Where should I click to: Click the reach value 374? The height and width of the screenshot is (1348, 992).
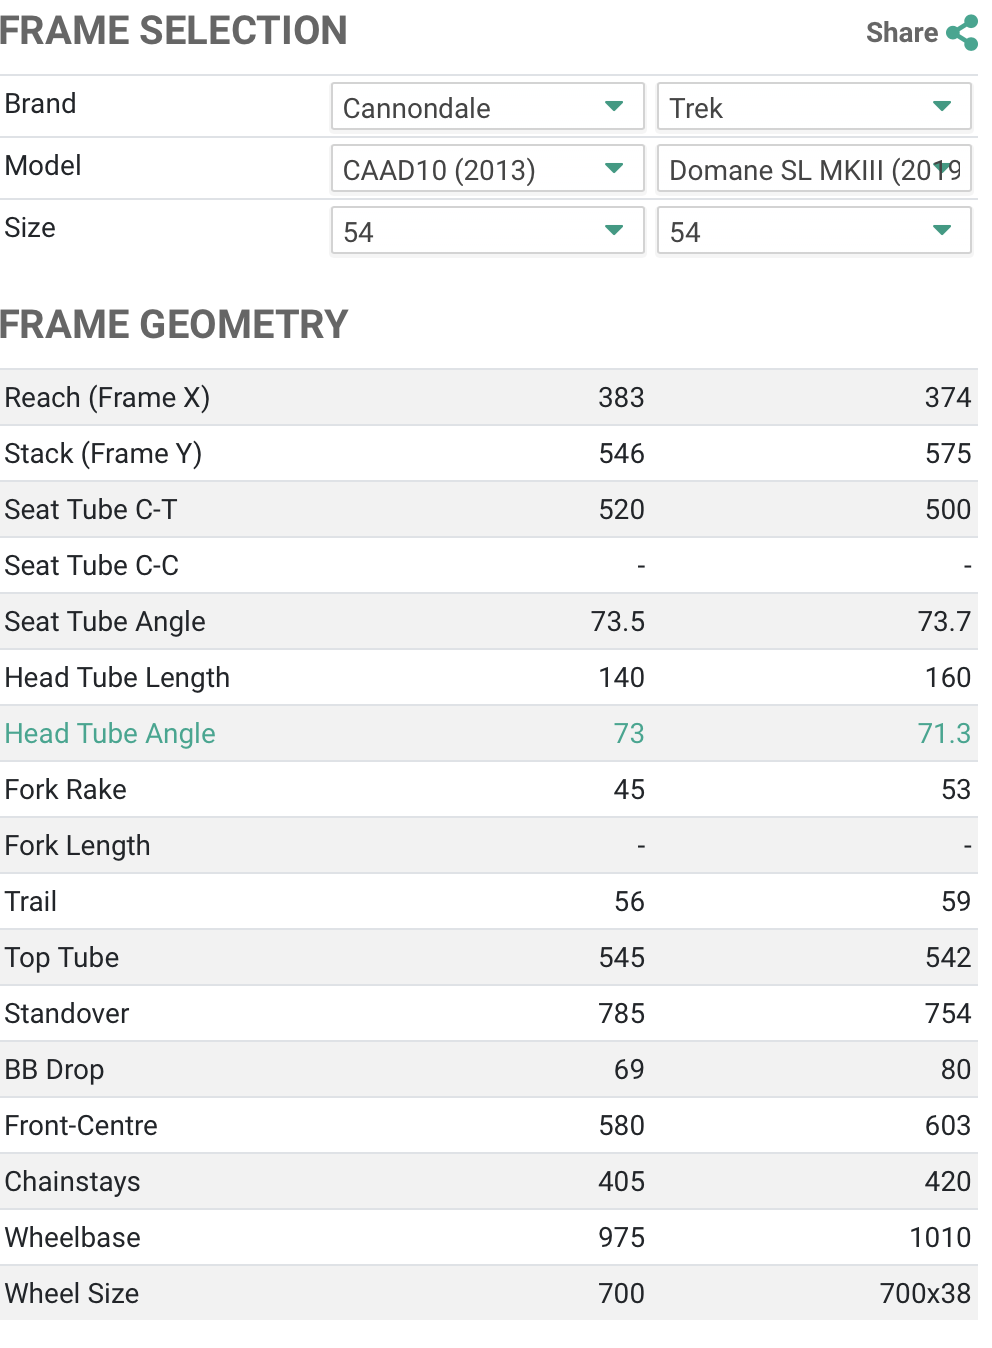(948, 398)
